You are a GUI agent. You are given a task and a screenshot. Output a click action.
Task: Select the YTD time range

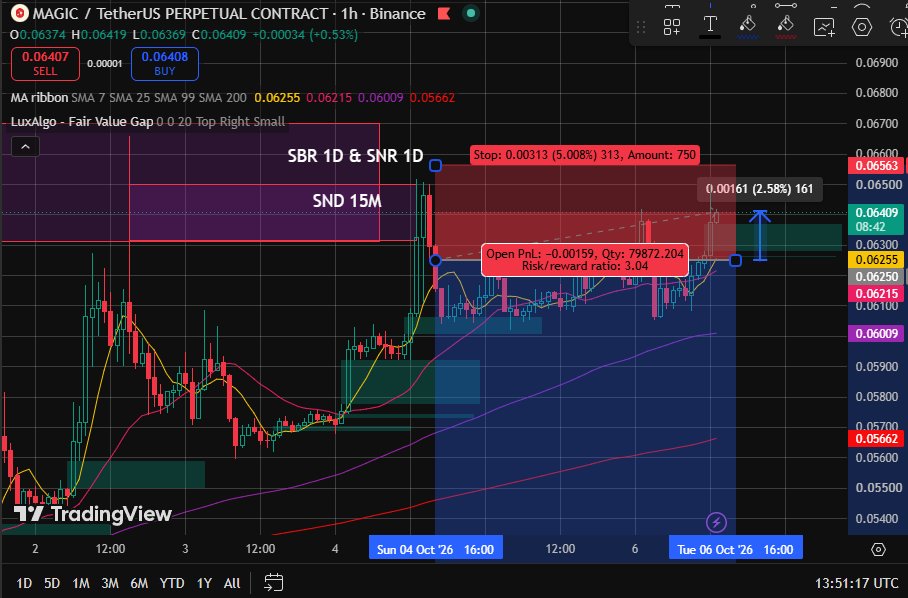172,583
